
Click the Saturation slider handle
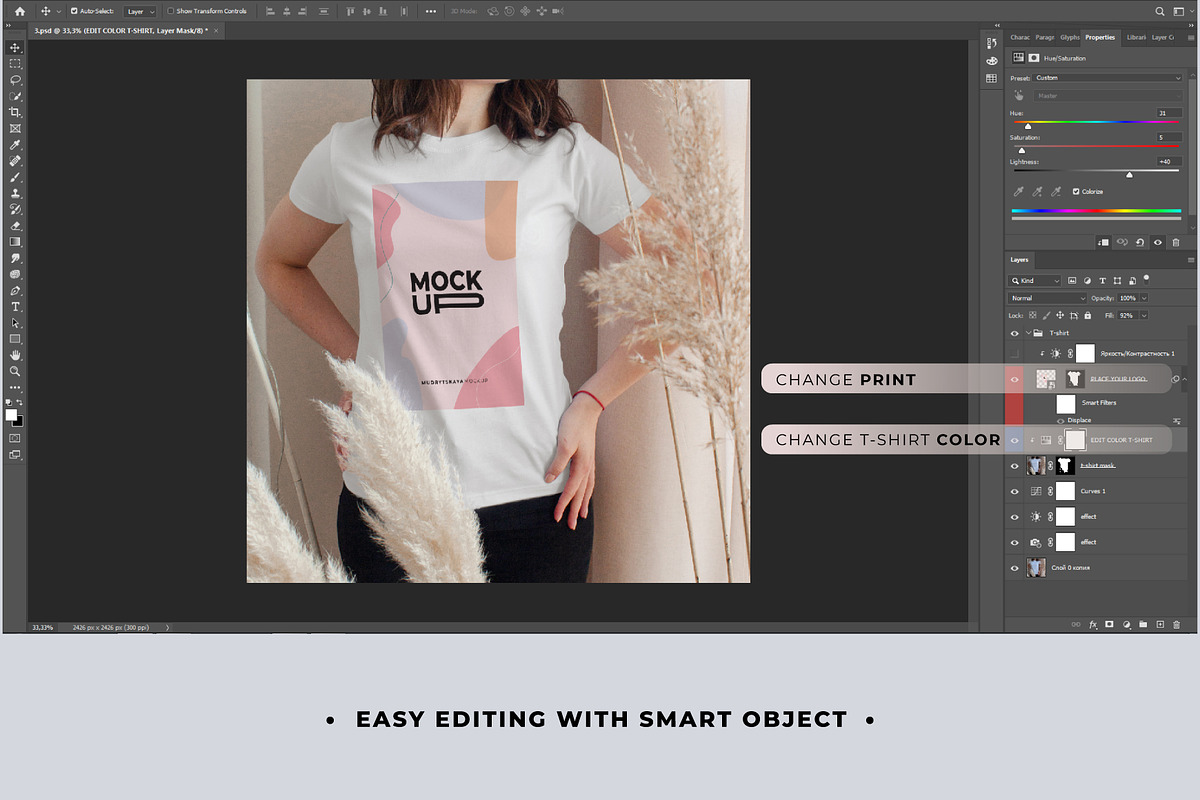click(x=1021, y=150)
